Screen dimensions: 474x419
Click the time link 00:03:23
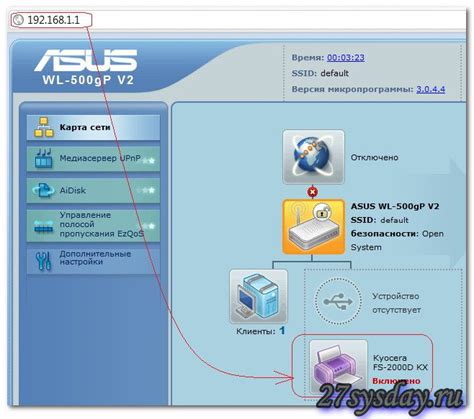(346, 58)
